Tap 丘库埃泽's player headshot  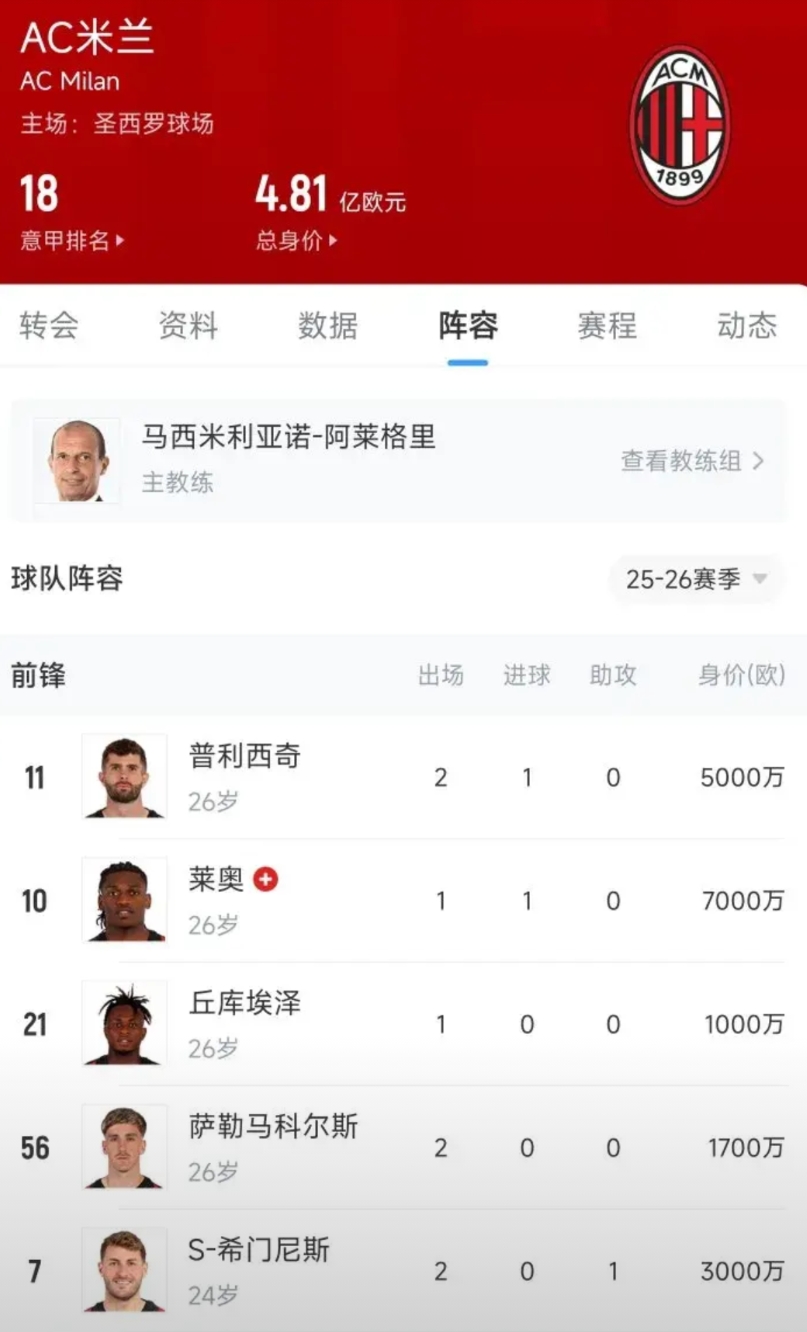point(124,1023)
